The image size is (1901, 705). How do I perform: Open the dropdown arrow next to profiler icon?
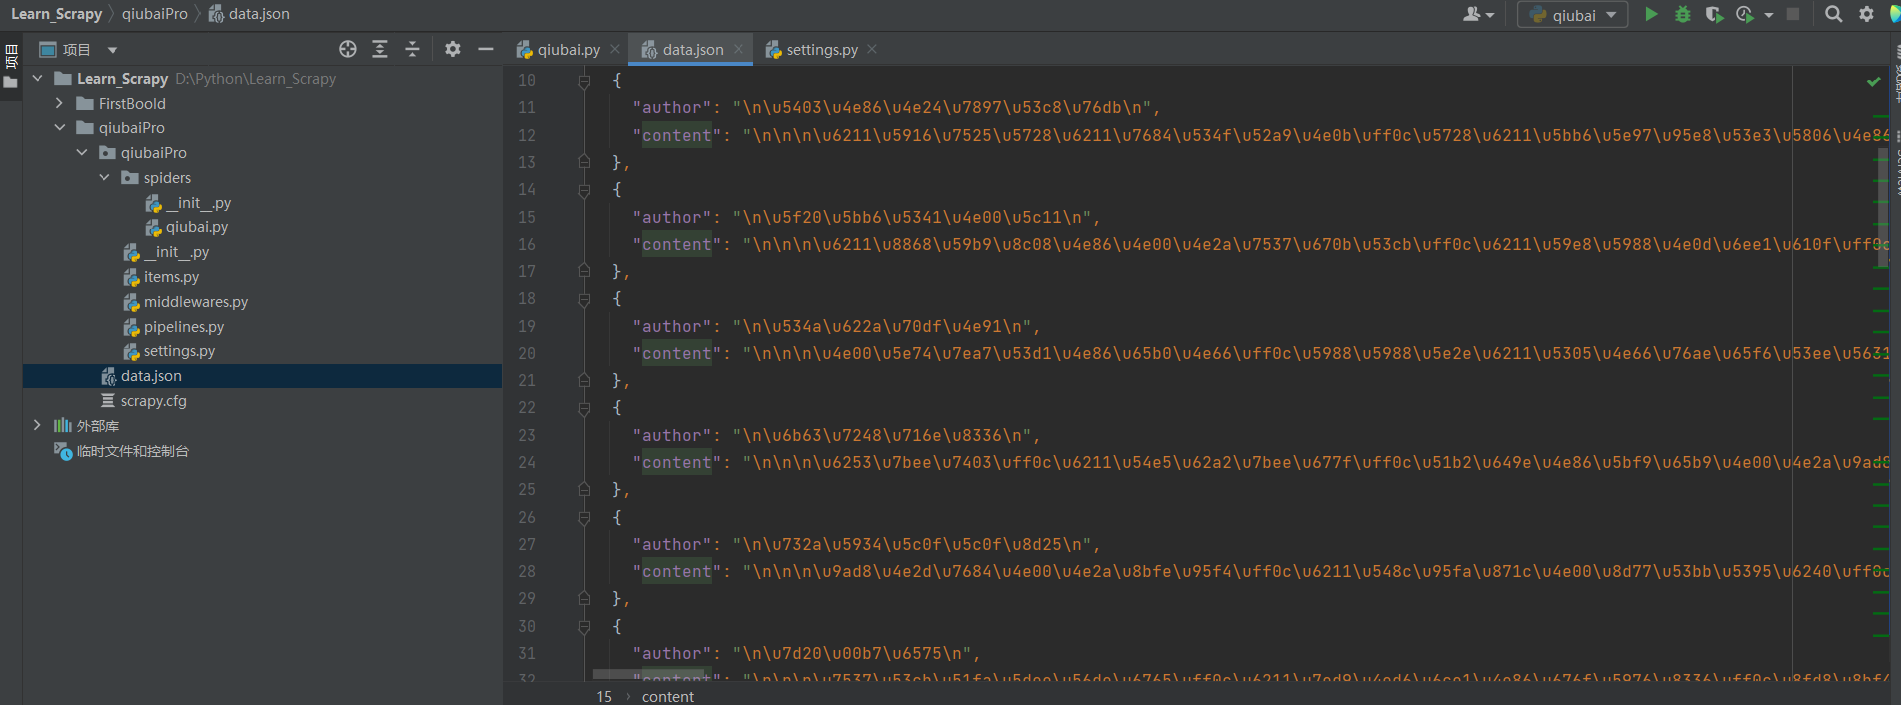point(1769,15)
